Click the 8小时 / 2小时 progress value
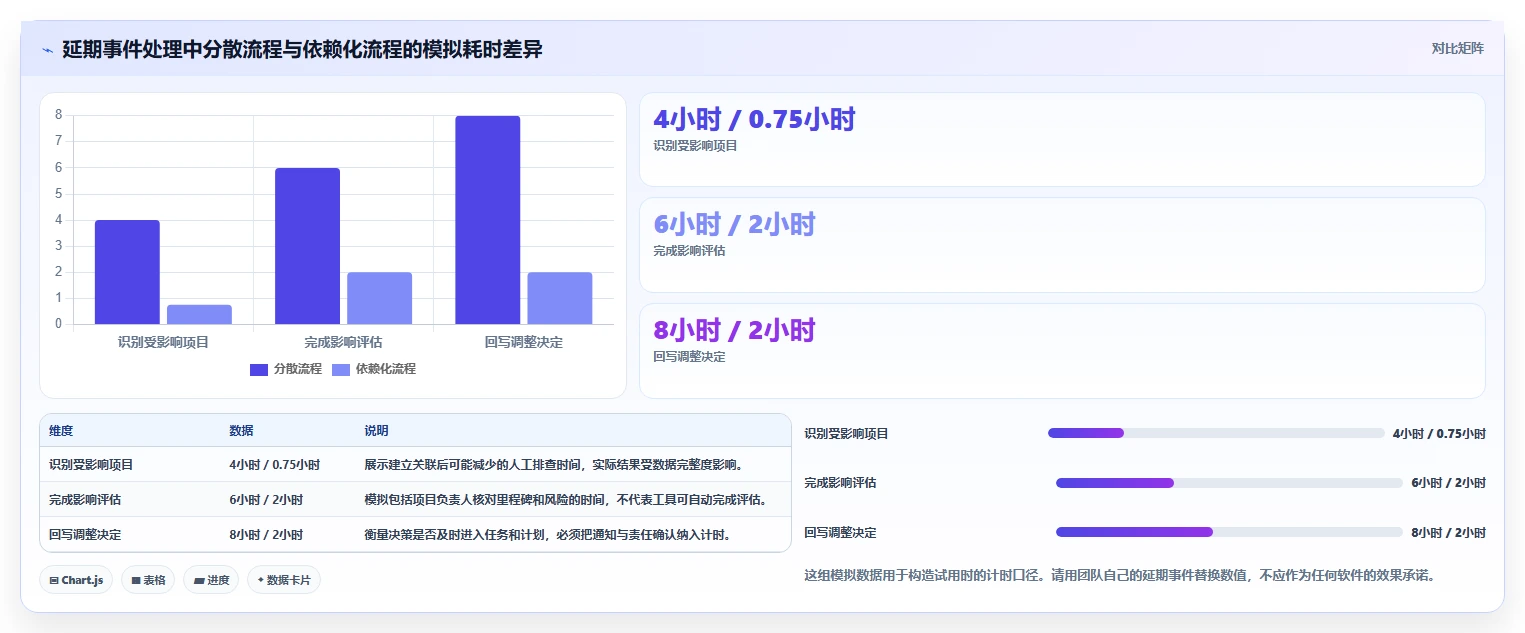 click(x=1448, y=533)
